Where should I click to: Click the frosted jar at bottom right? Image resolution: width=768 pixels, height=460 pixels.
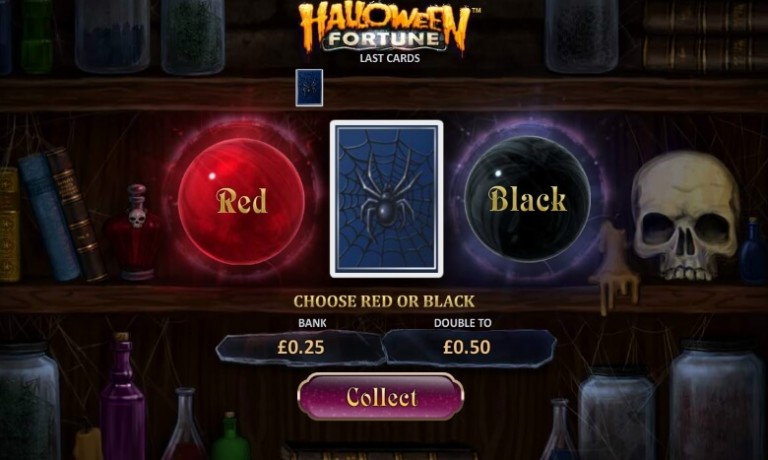coord(716,400)
